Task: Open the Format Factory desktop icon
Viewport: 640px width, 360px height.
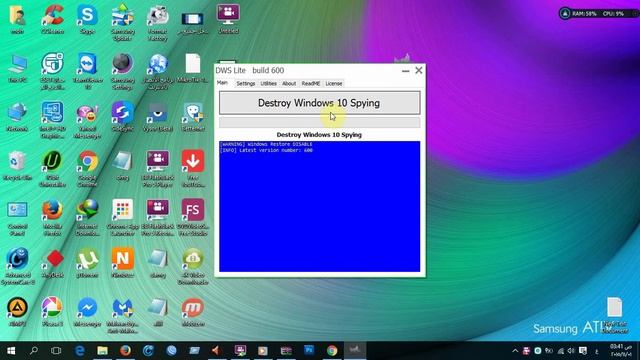Action: 158,22
